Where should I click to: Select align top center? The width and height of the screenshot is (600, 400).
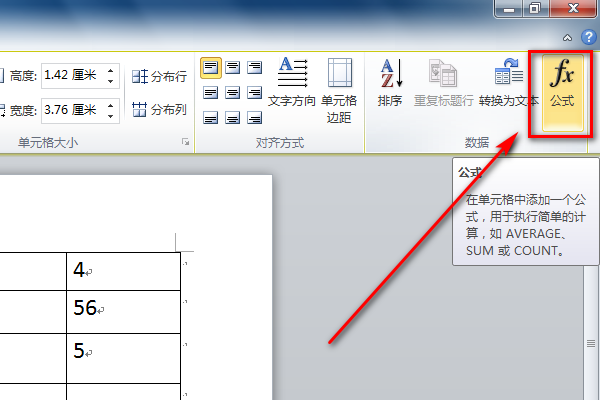233,68
